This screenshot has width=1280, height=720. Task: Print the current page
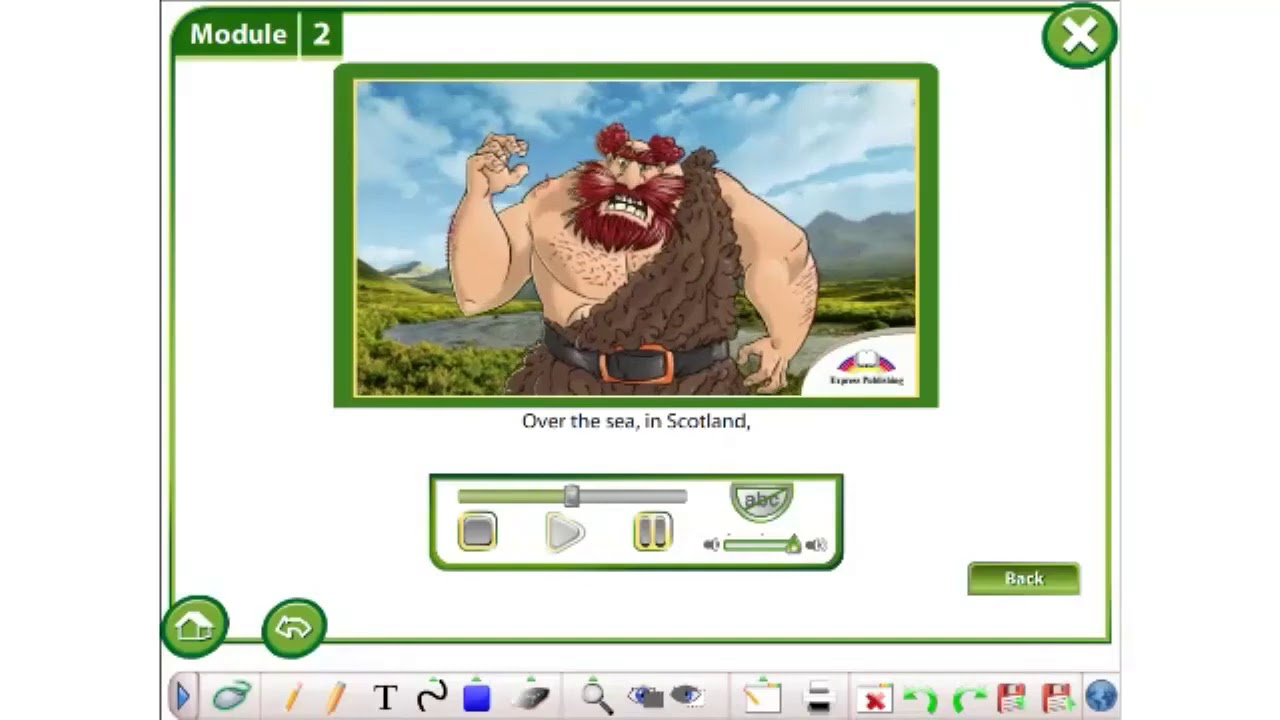click(819, 697)
